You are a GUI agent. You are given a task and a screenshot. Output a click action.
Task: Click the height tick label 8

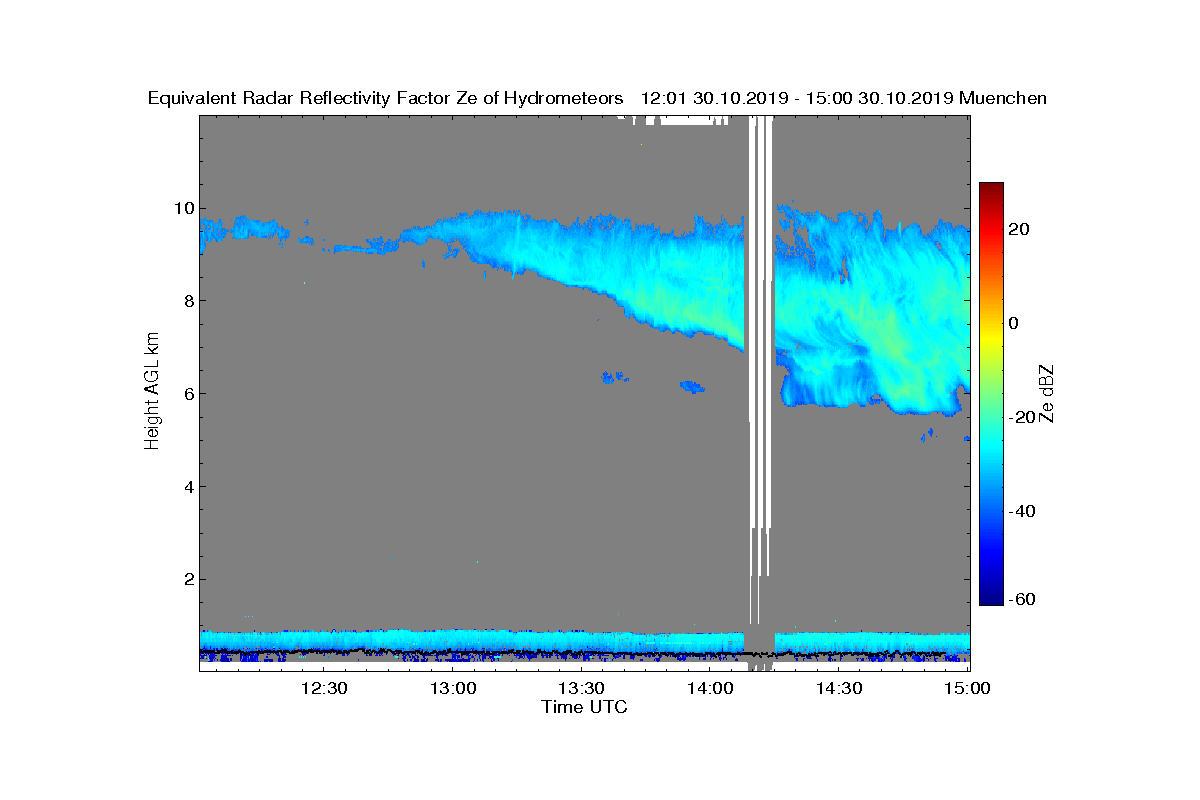[x=187, y=301]
